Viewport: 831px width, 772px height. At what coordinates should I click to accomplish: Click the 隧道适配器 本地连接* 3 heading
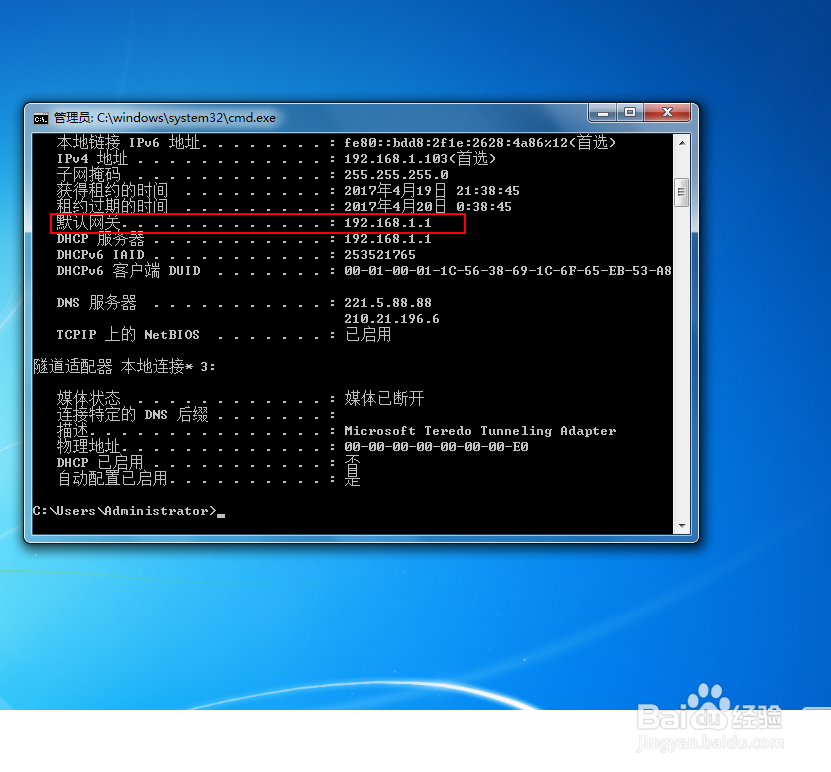tap(124, 367)
